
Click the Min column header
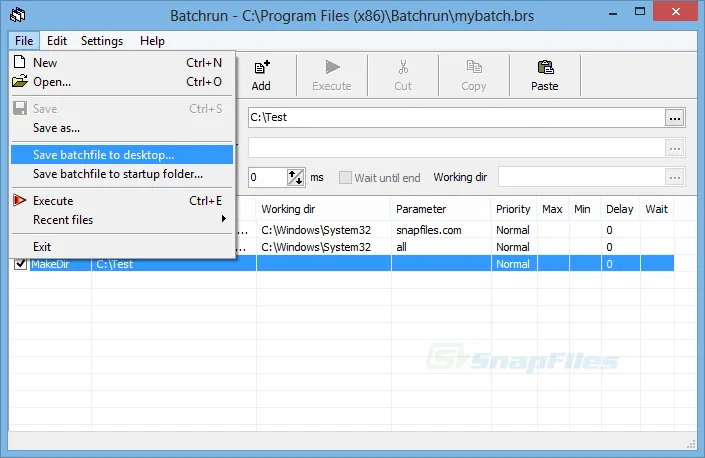[585, 209]
